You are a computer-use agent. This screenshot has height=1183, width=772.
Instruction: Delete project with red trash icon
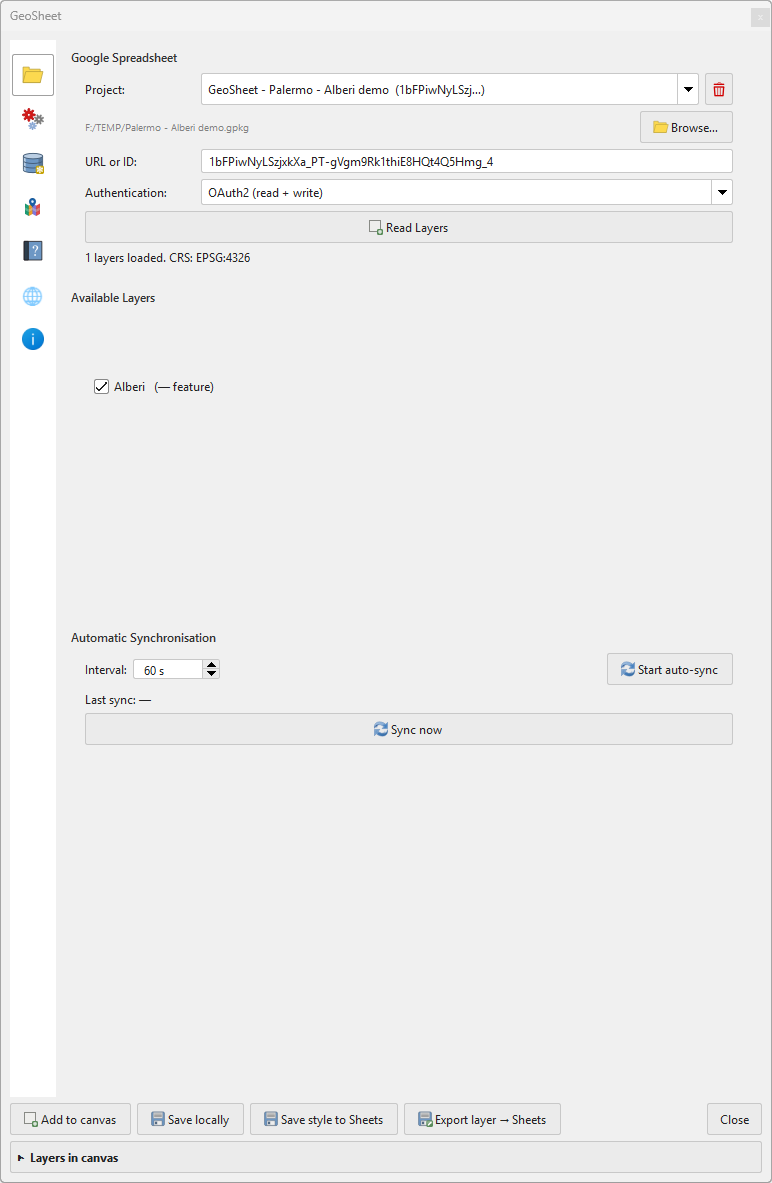coord(718,89)
